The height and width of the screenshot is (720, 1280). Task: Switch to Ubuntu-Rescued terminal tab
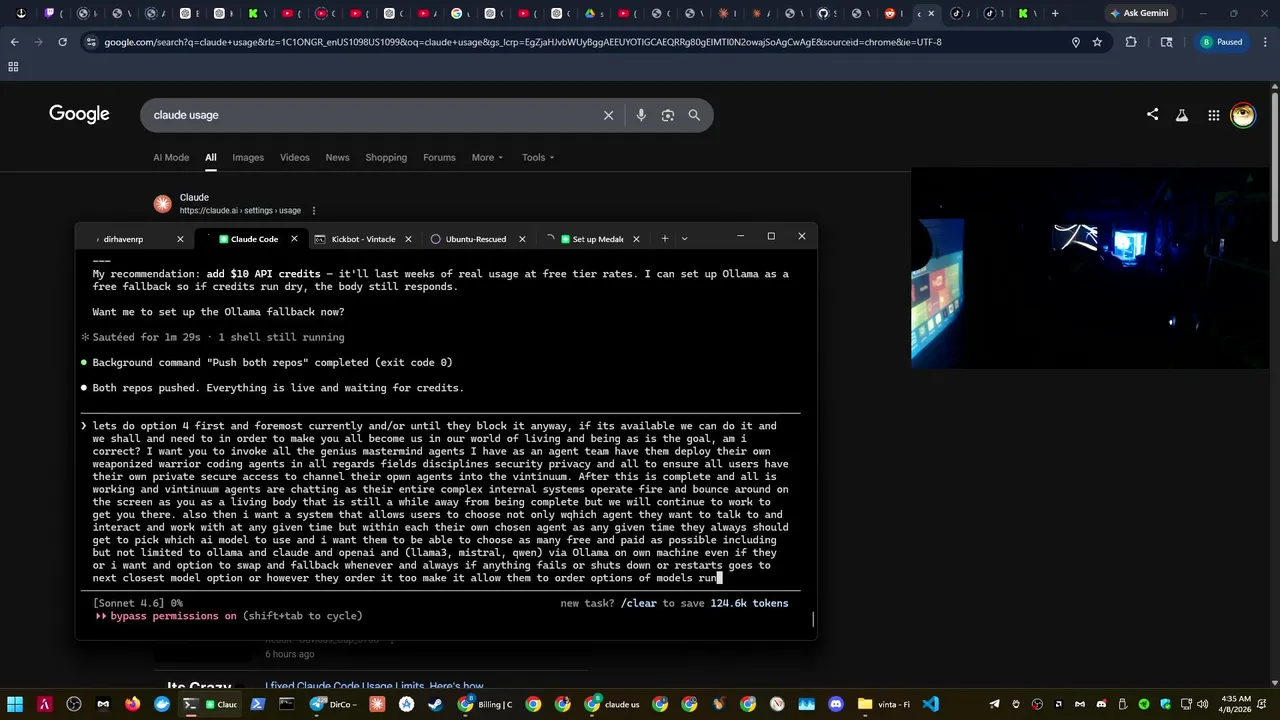click(x=475, y=239)
